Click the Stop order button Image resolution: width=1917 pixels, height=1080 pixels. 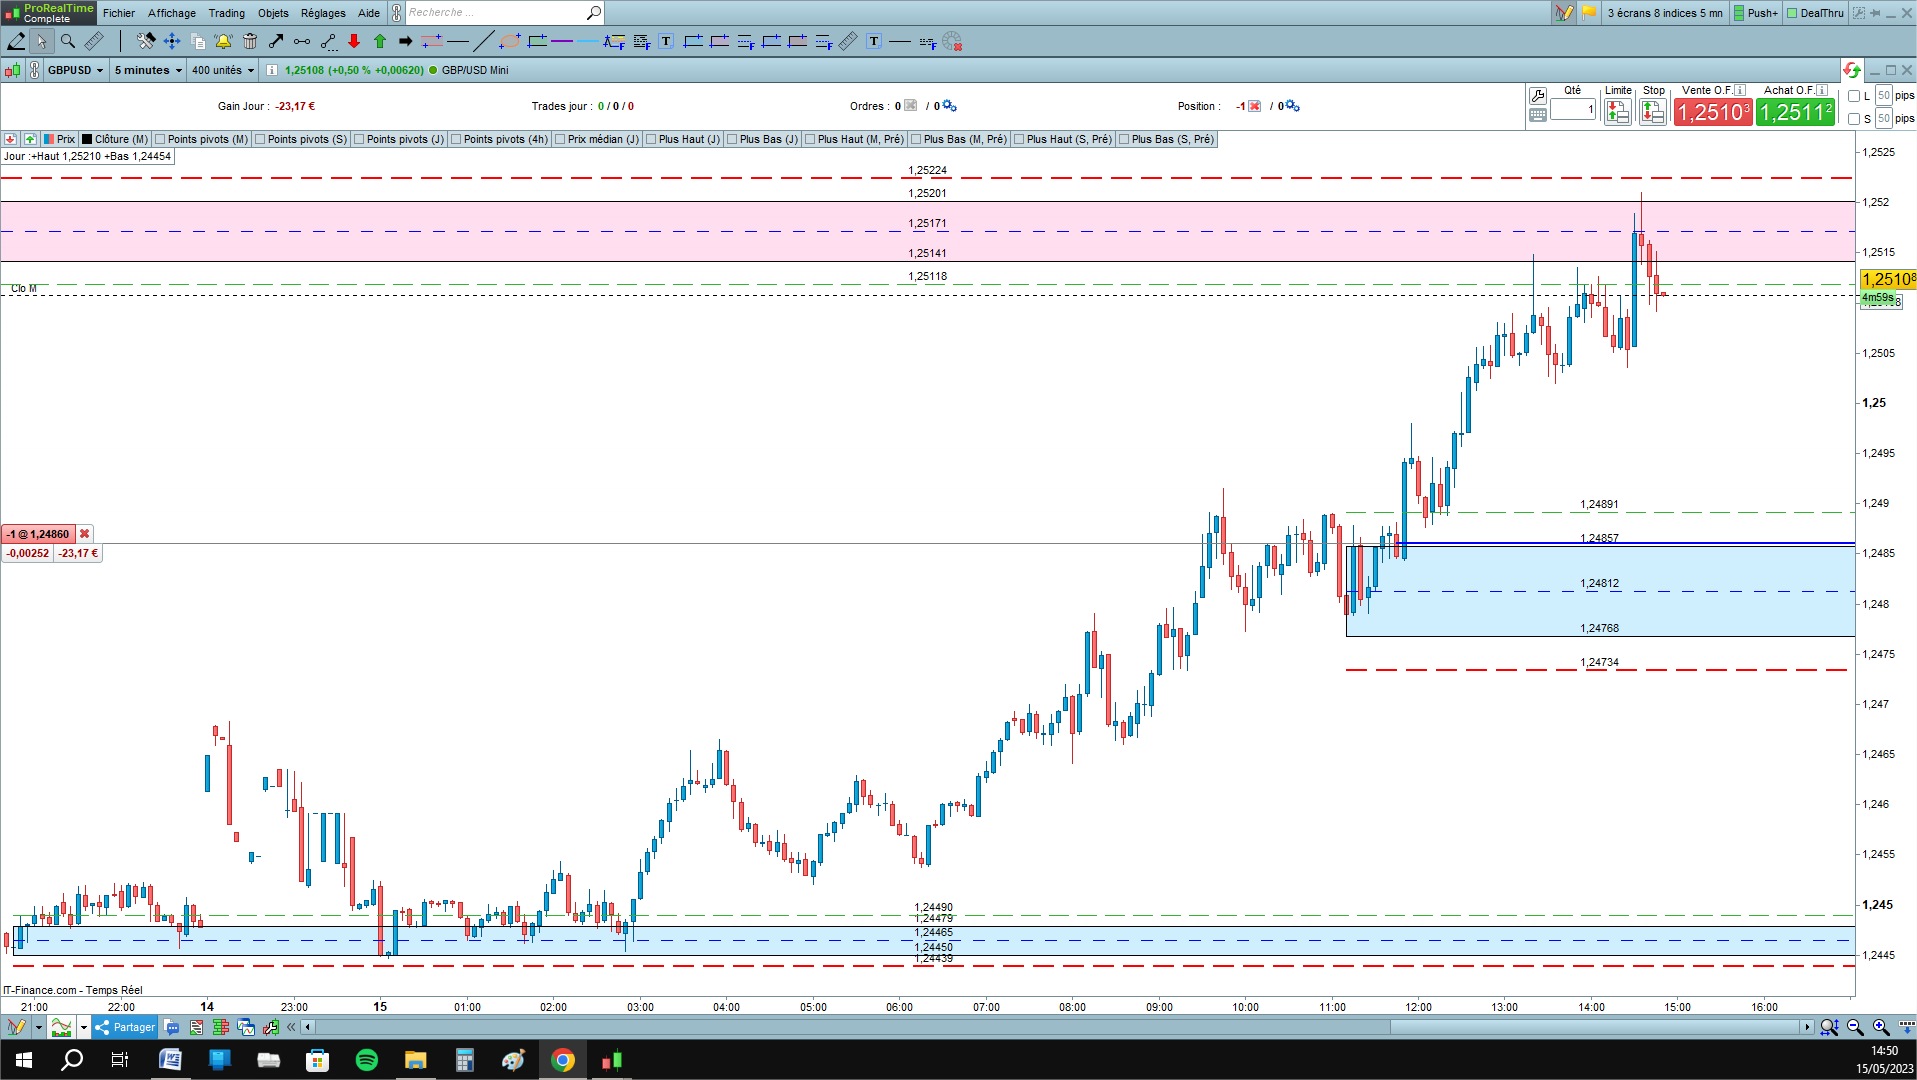pyautogui.click(x=1653, y=112)
